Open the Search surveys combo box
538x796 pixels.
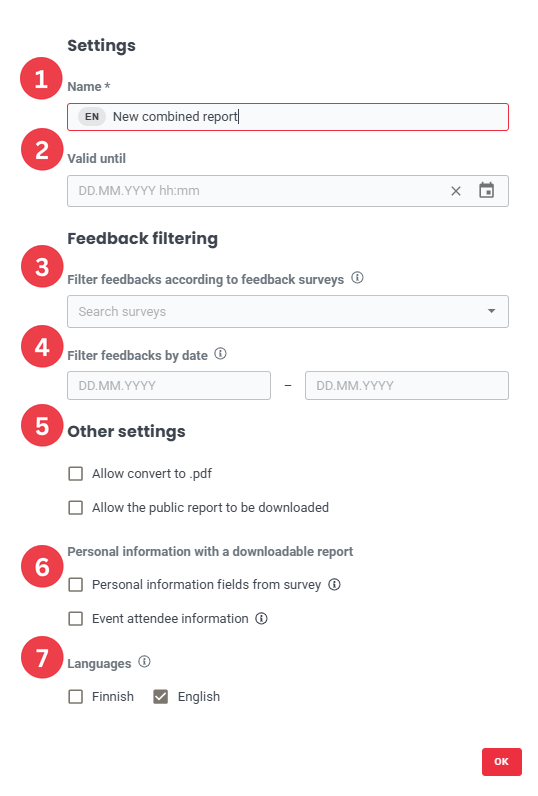pos(288,311)
